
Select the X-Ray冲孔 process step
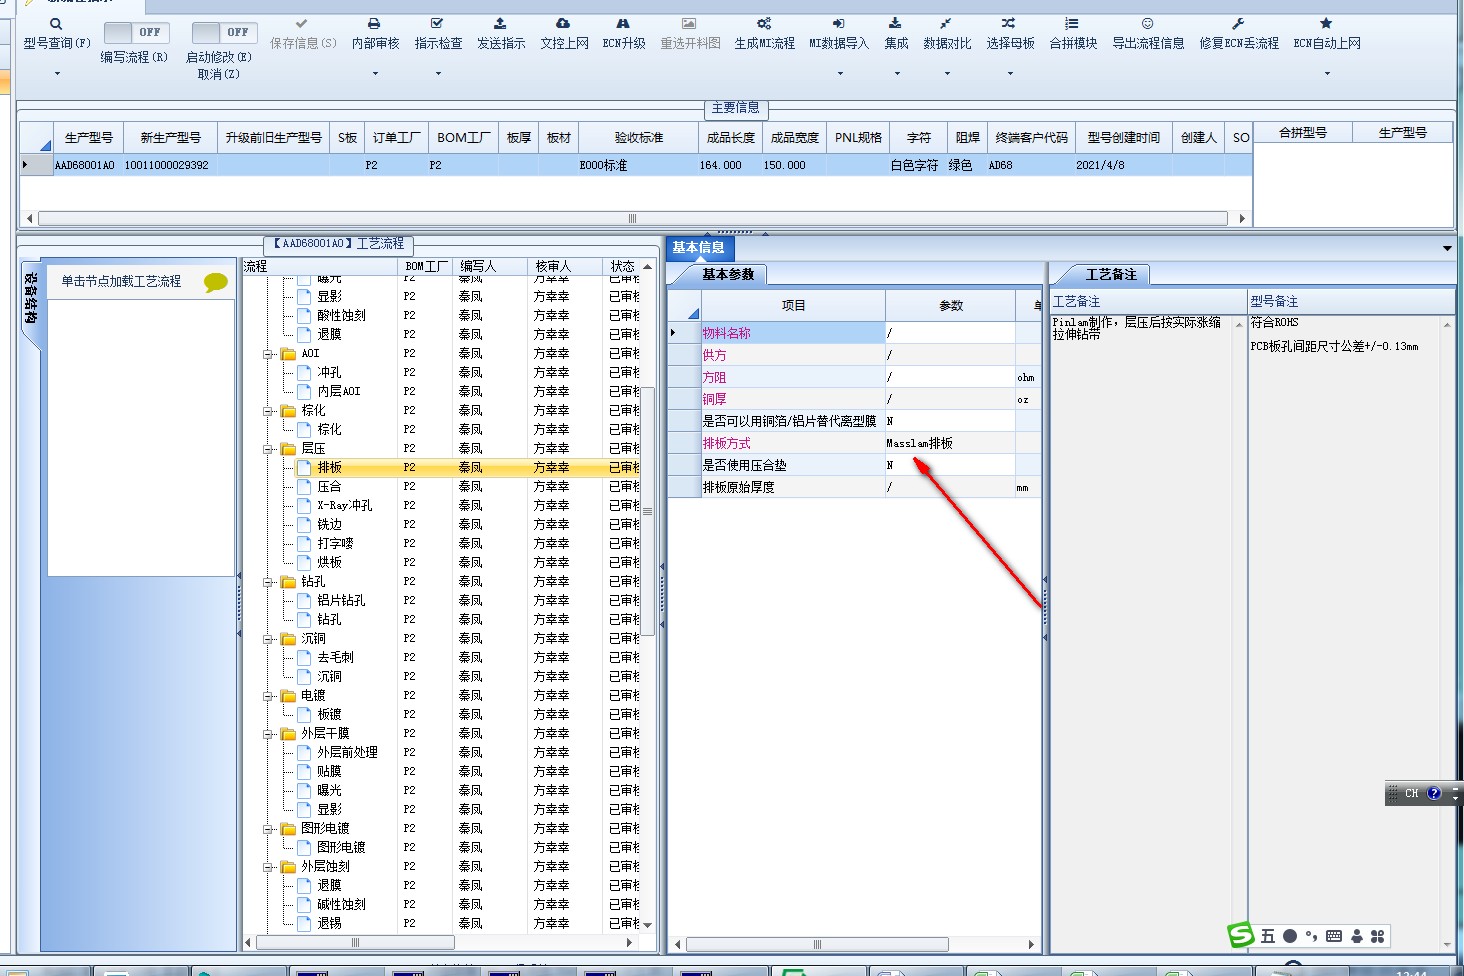pos(344,506)
